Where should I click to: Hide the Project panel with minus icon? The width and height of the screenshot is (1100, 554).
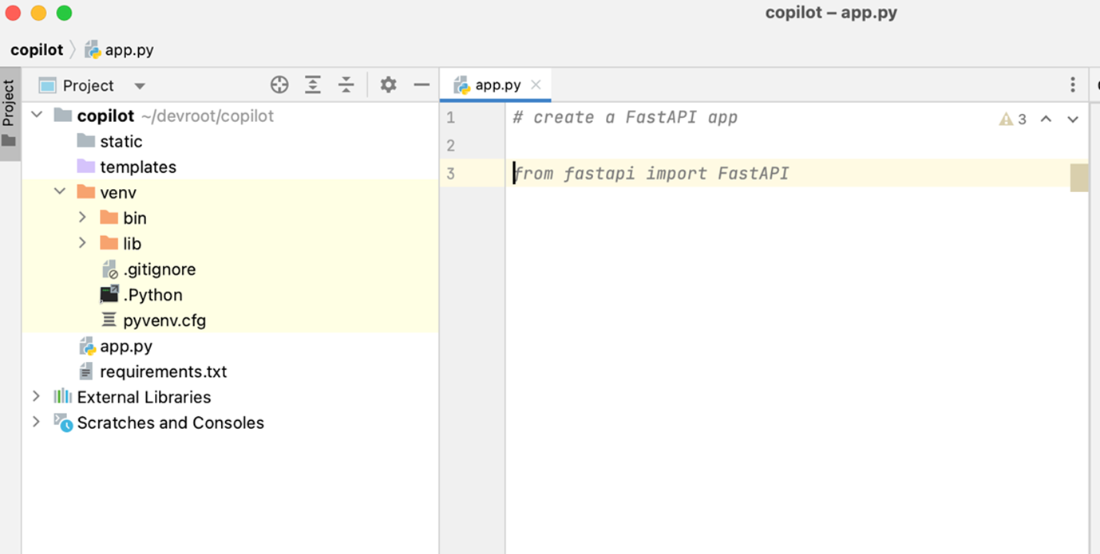click(421, 85)
